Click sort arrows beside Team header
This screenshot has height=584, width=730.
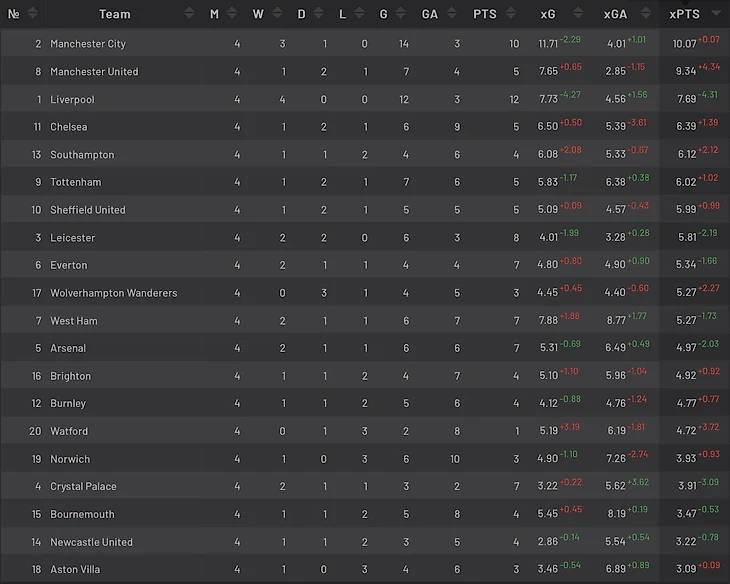(186, 14)
